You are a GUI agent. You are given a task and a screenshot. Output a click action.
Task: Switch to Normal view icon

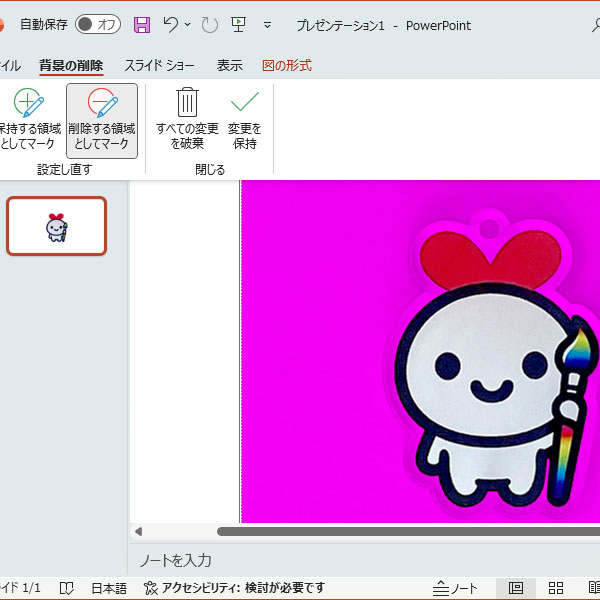pyautogui.click(x=516, y=588)
